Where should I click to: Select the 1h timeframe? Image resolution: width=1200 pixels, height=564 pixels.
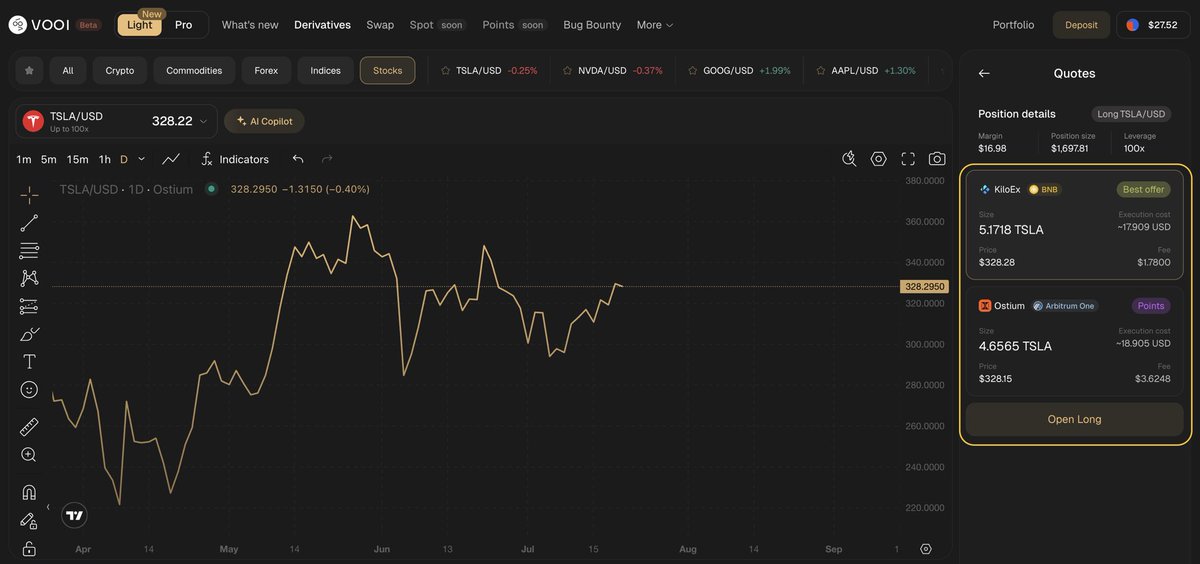pos(105,159)
